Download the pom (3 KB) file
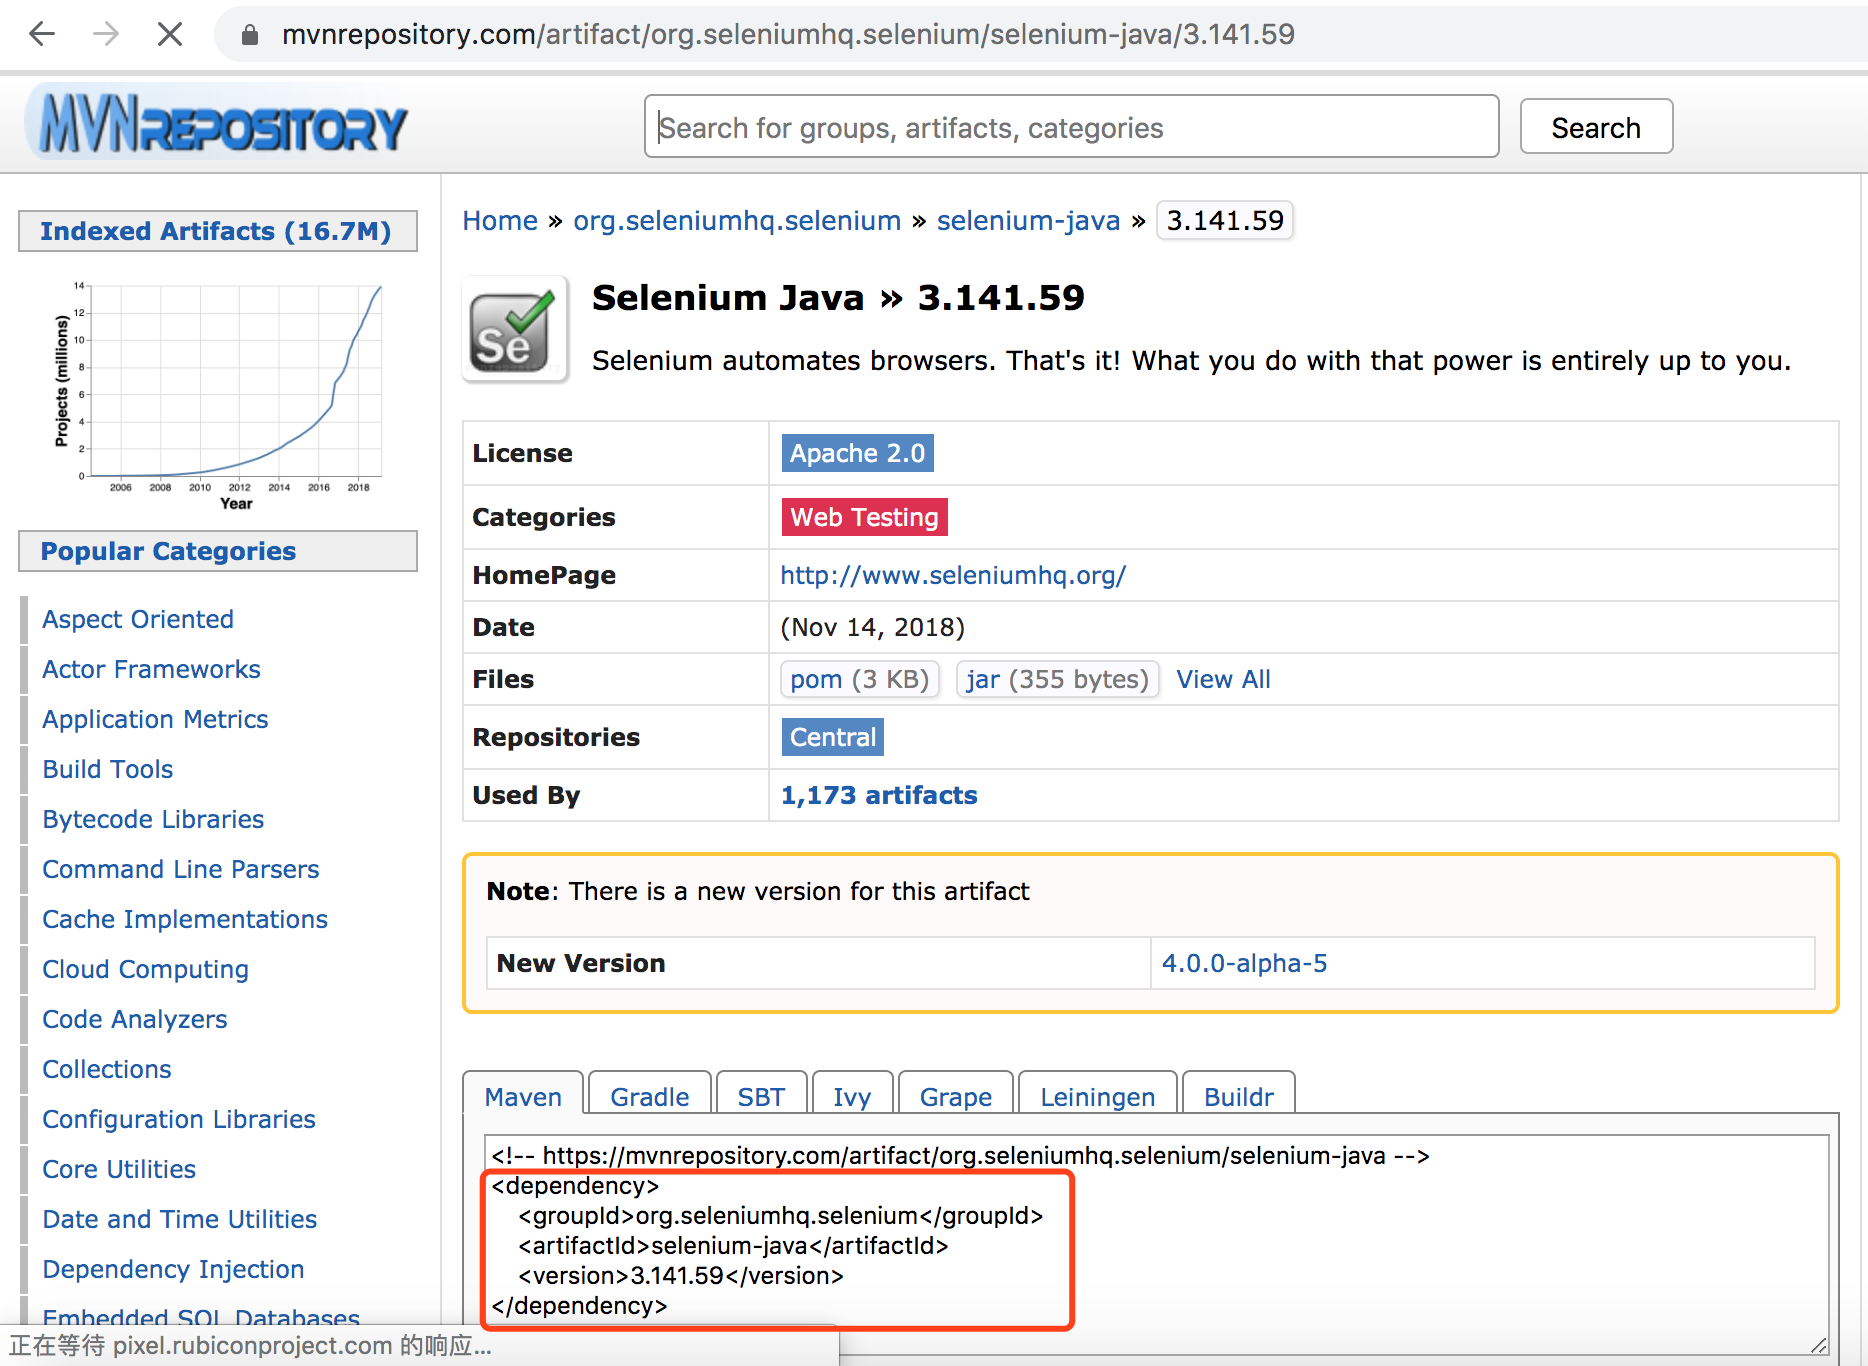1868x1366 pixels. pos(859,679)
